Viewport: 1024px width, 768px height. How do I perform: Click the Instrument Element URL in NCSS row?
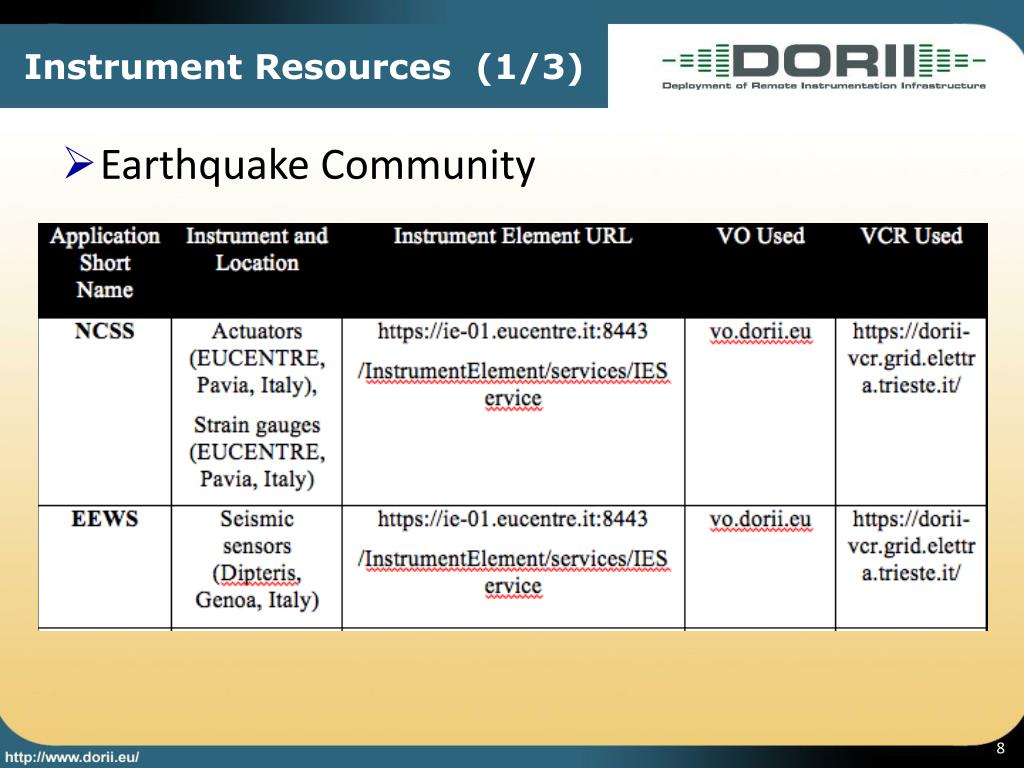pyautogui.click(x=513, y=364)
